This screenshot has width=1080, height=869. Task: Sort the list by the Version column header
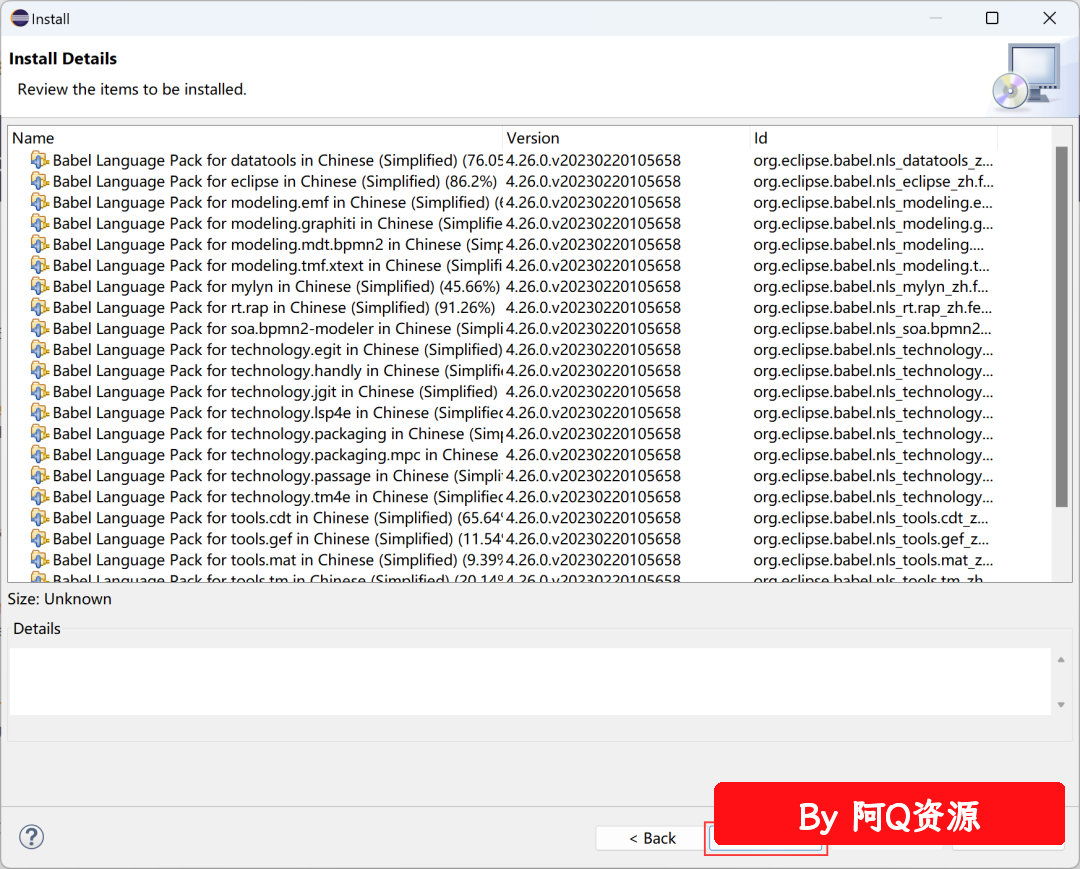click(627, 138)
